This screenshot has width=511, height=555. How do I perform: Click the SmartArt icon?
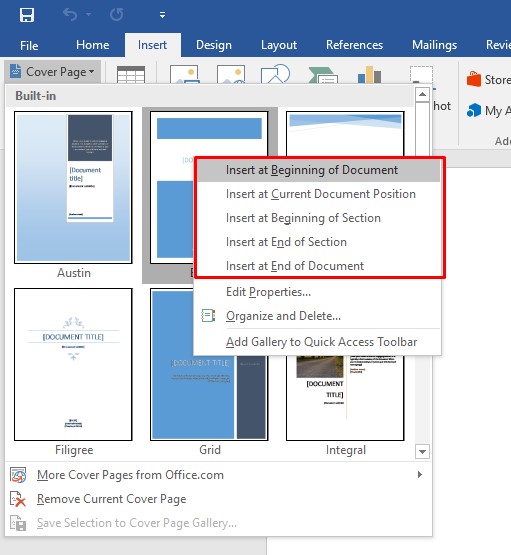click(323, 75)
